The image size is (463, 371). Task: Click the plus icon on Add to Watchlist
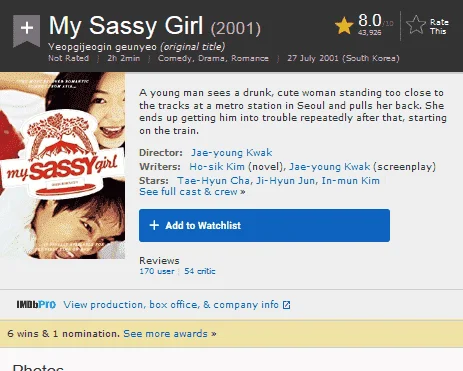click(154, 225)
